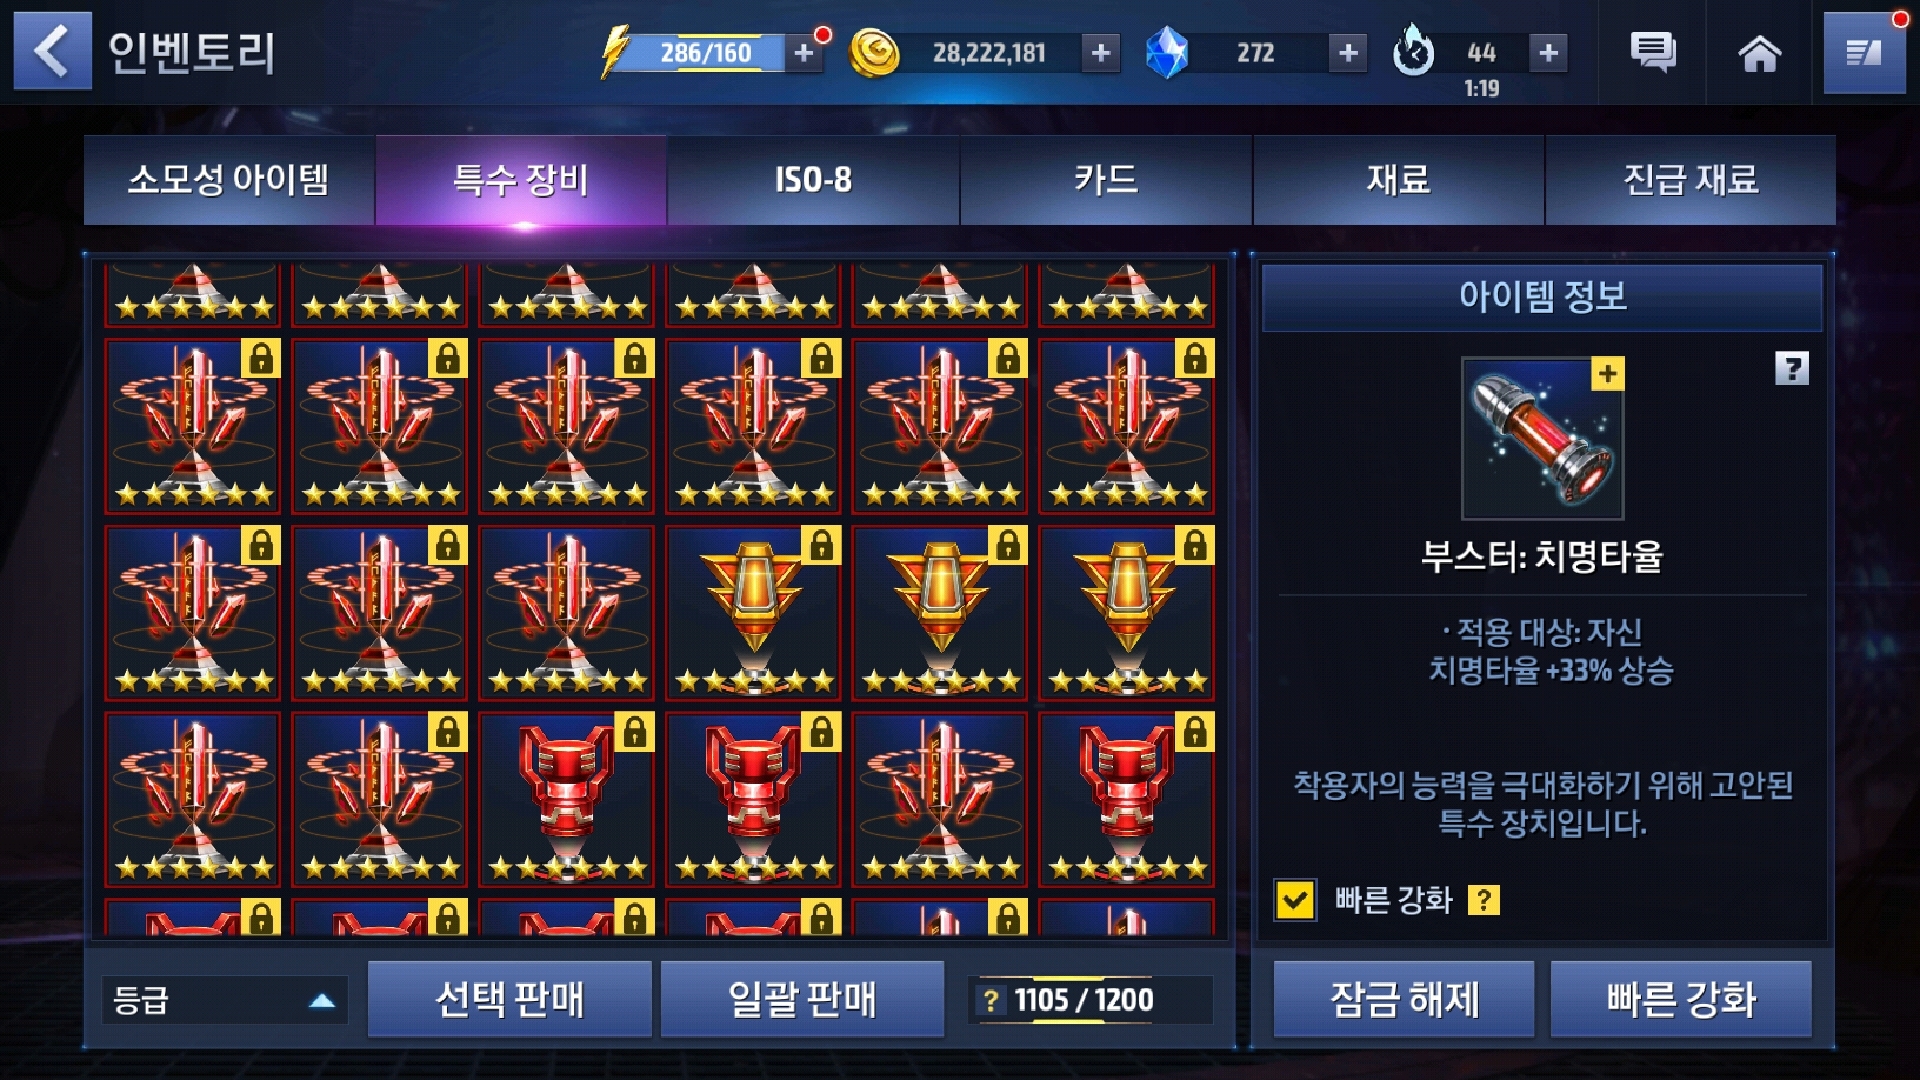The height and width of the screenshot is (1080, 1920).
Task: Click the 일괄 판매 button
Action: point(802,999)
